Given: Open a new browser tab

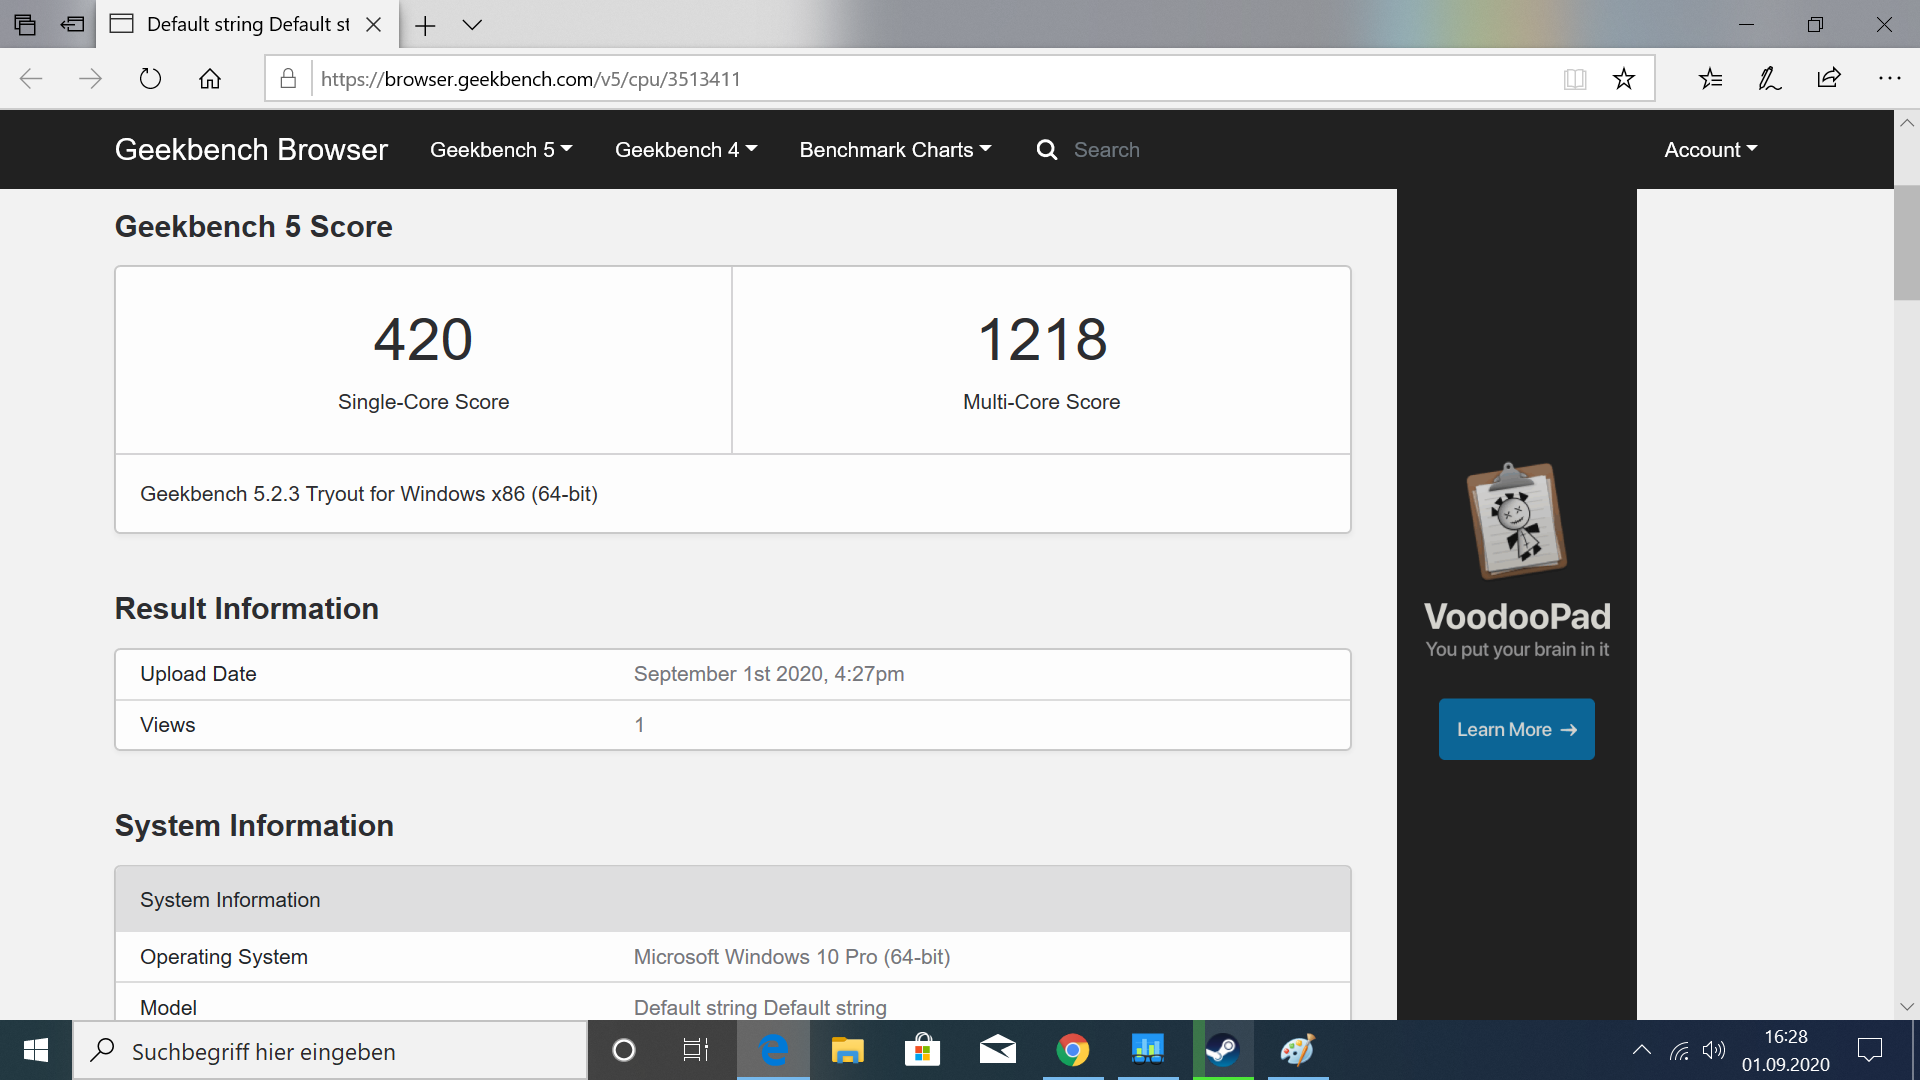Looking at the screenshot, I should pyautogui.click(x=425, y=25).
